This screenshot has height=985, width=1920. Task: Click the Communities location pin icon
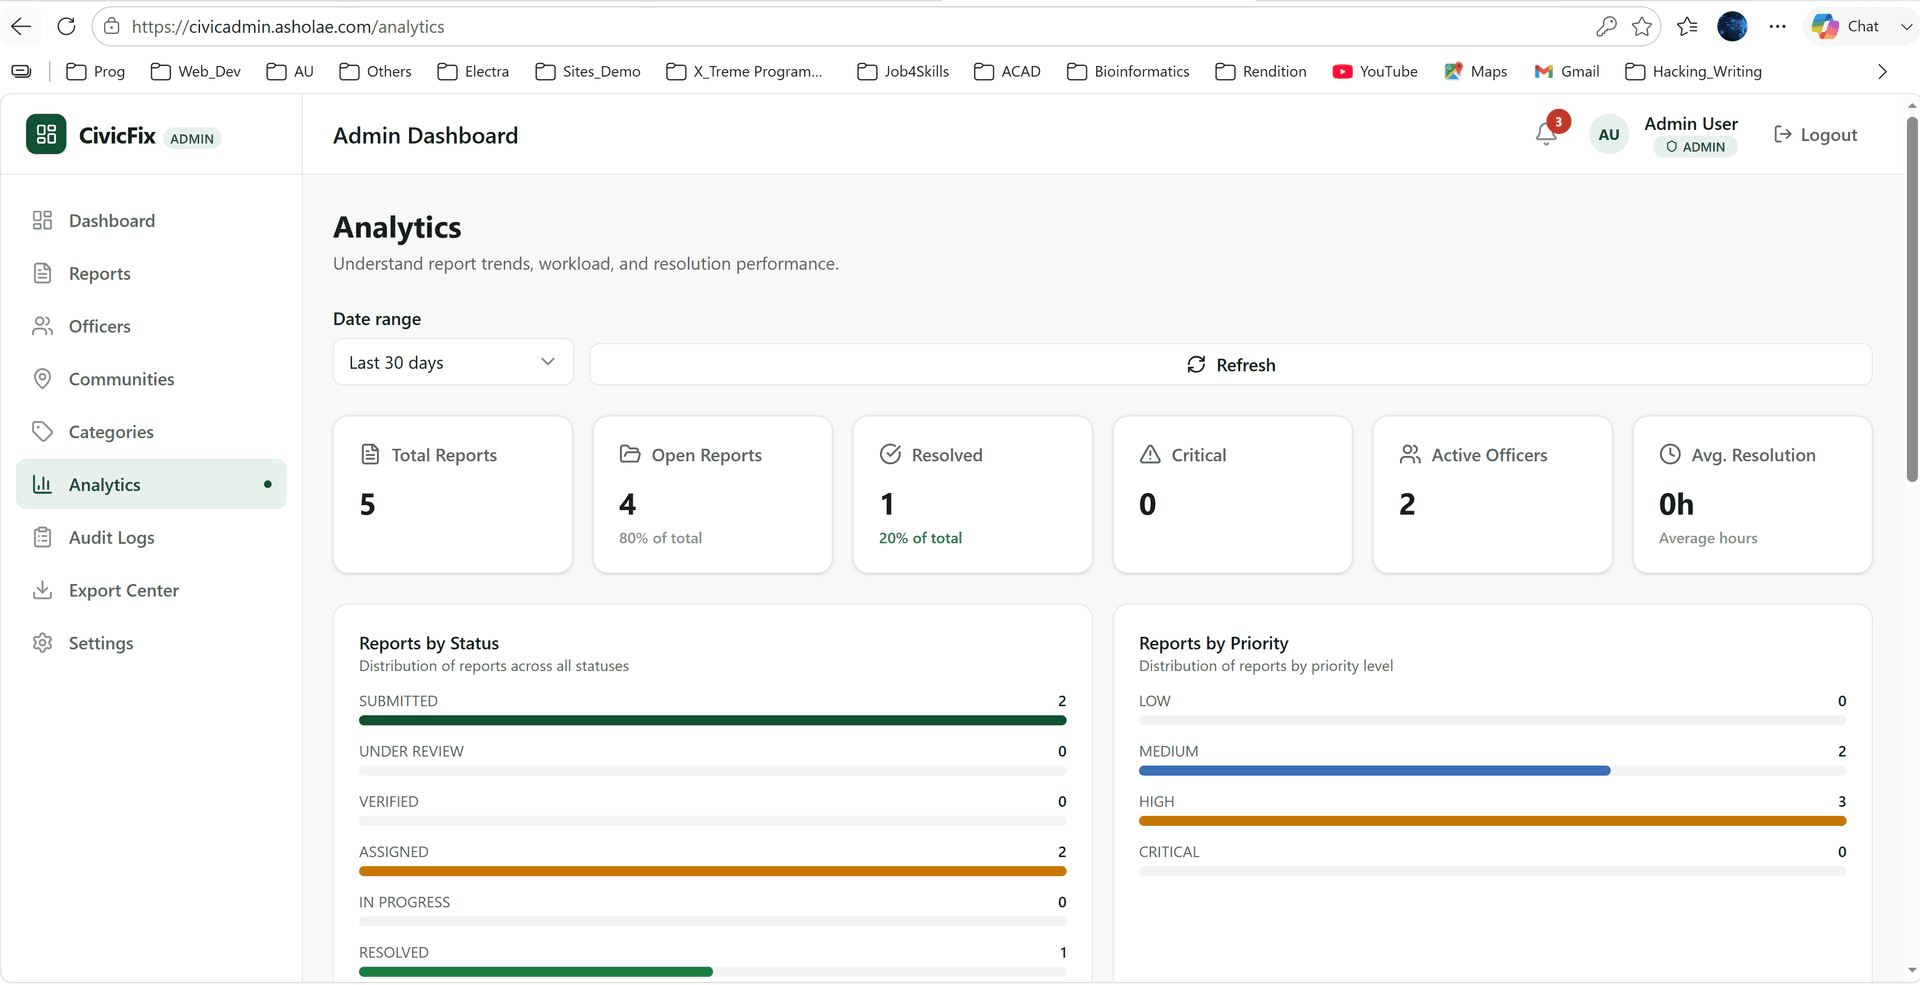(42, 379)
